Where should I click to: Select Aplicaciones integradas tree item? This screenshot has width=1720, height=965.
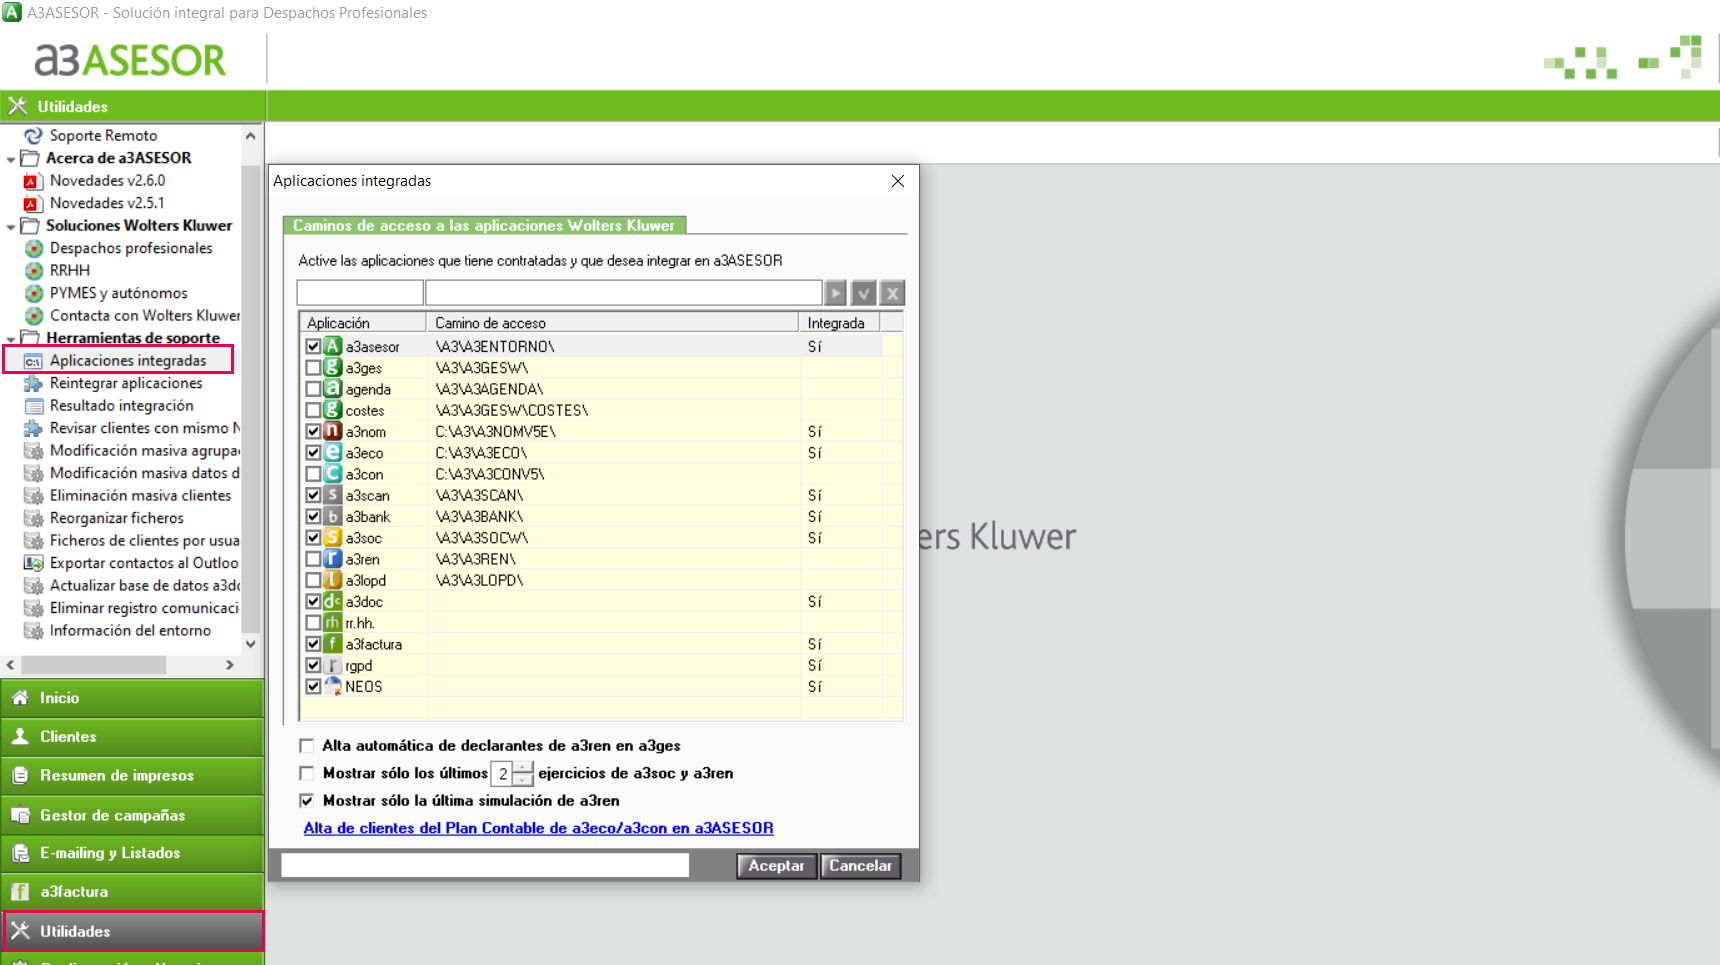(128, 360)
